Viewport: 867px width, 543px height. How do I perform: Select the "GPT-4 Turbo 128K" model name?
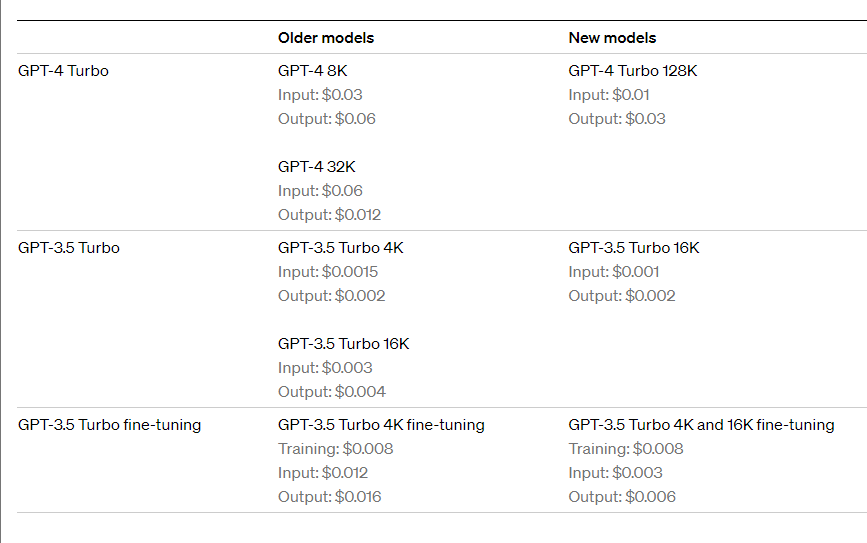[x=631, y=71]
